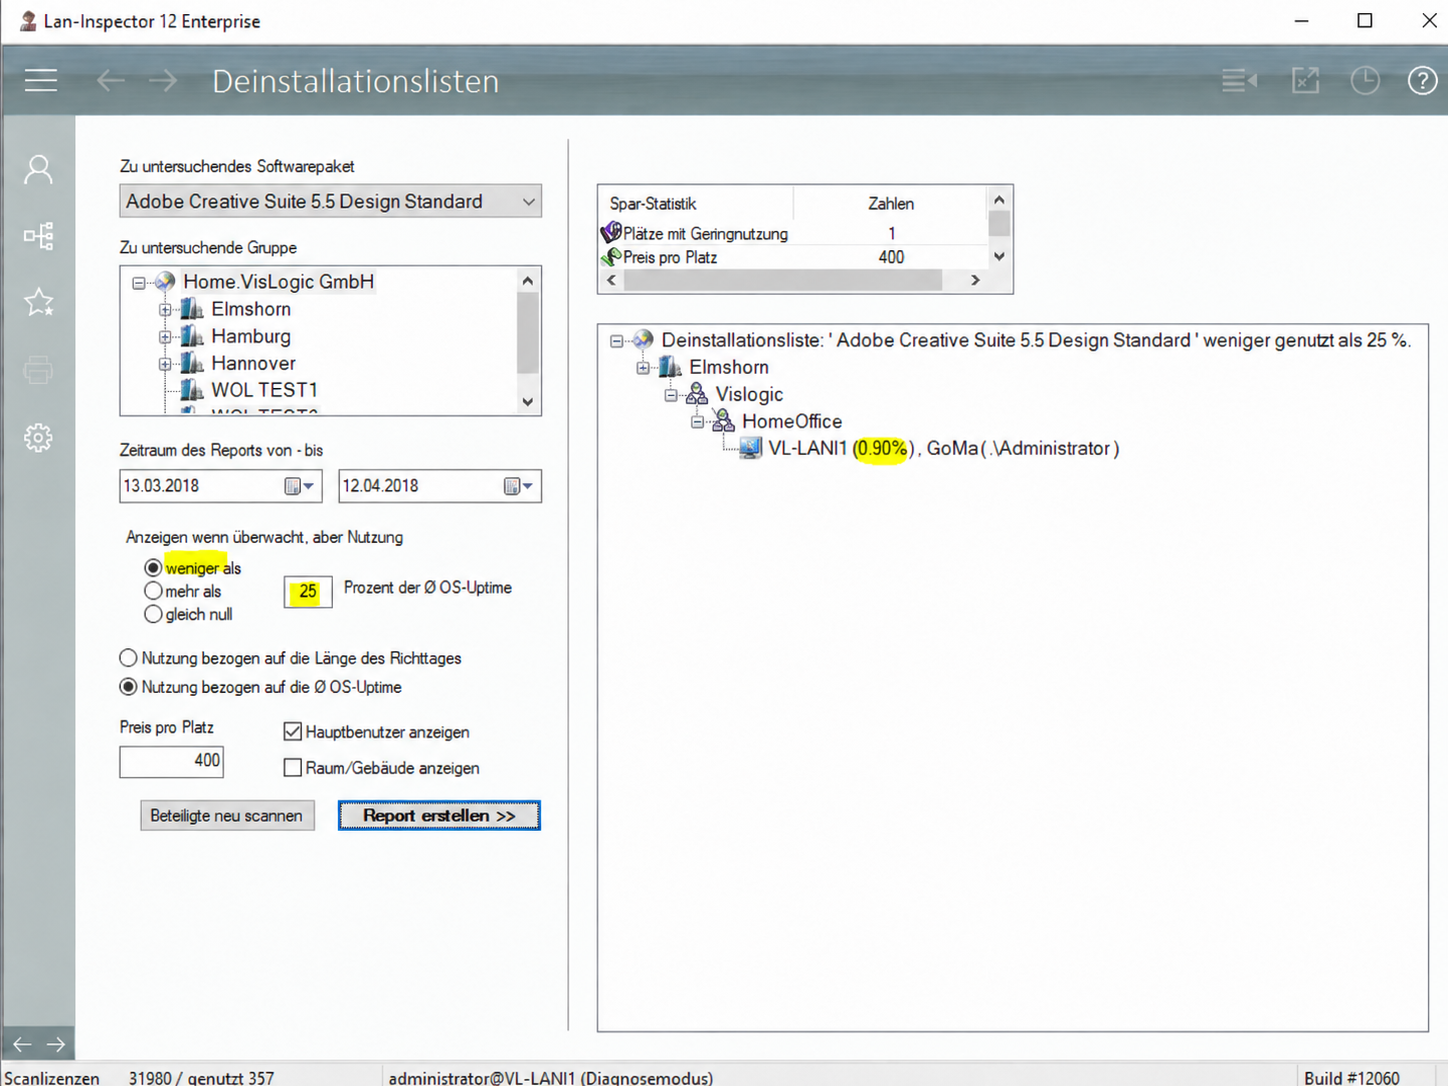Select 'Nutzung bezogen auf die Ø OS-Uptime'
Viewport: 1448px width, 1086px height.
tap(128, 687)
